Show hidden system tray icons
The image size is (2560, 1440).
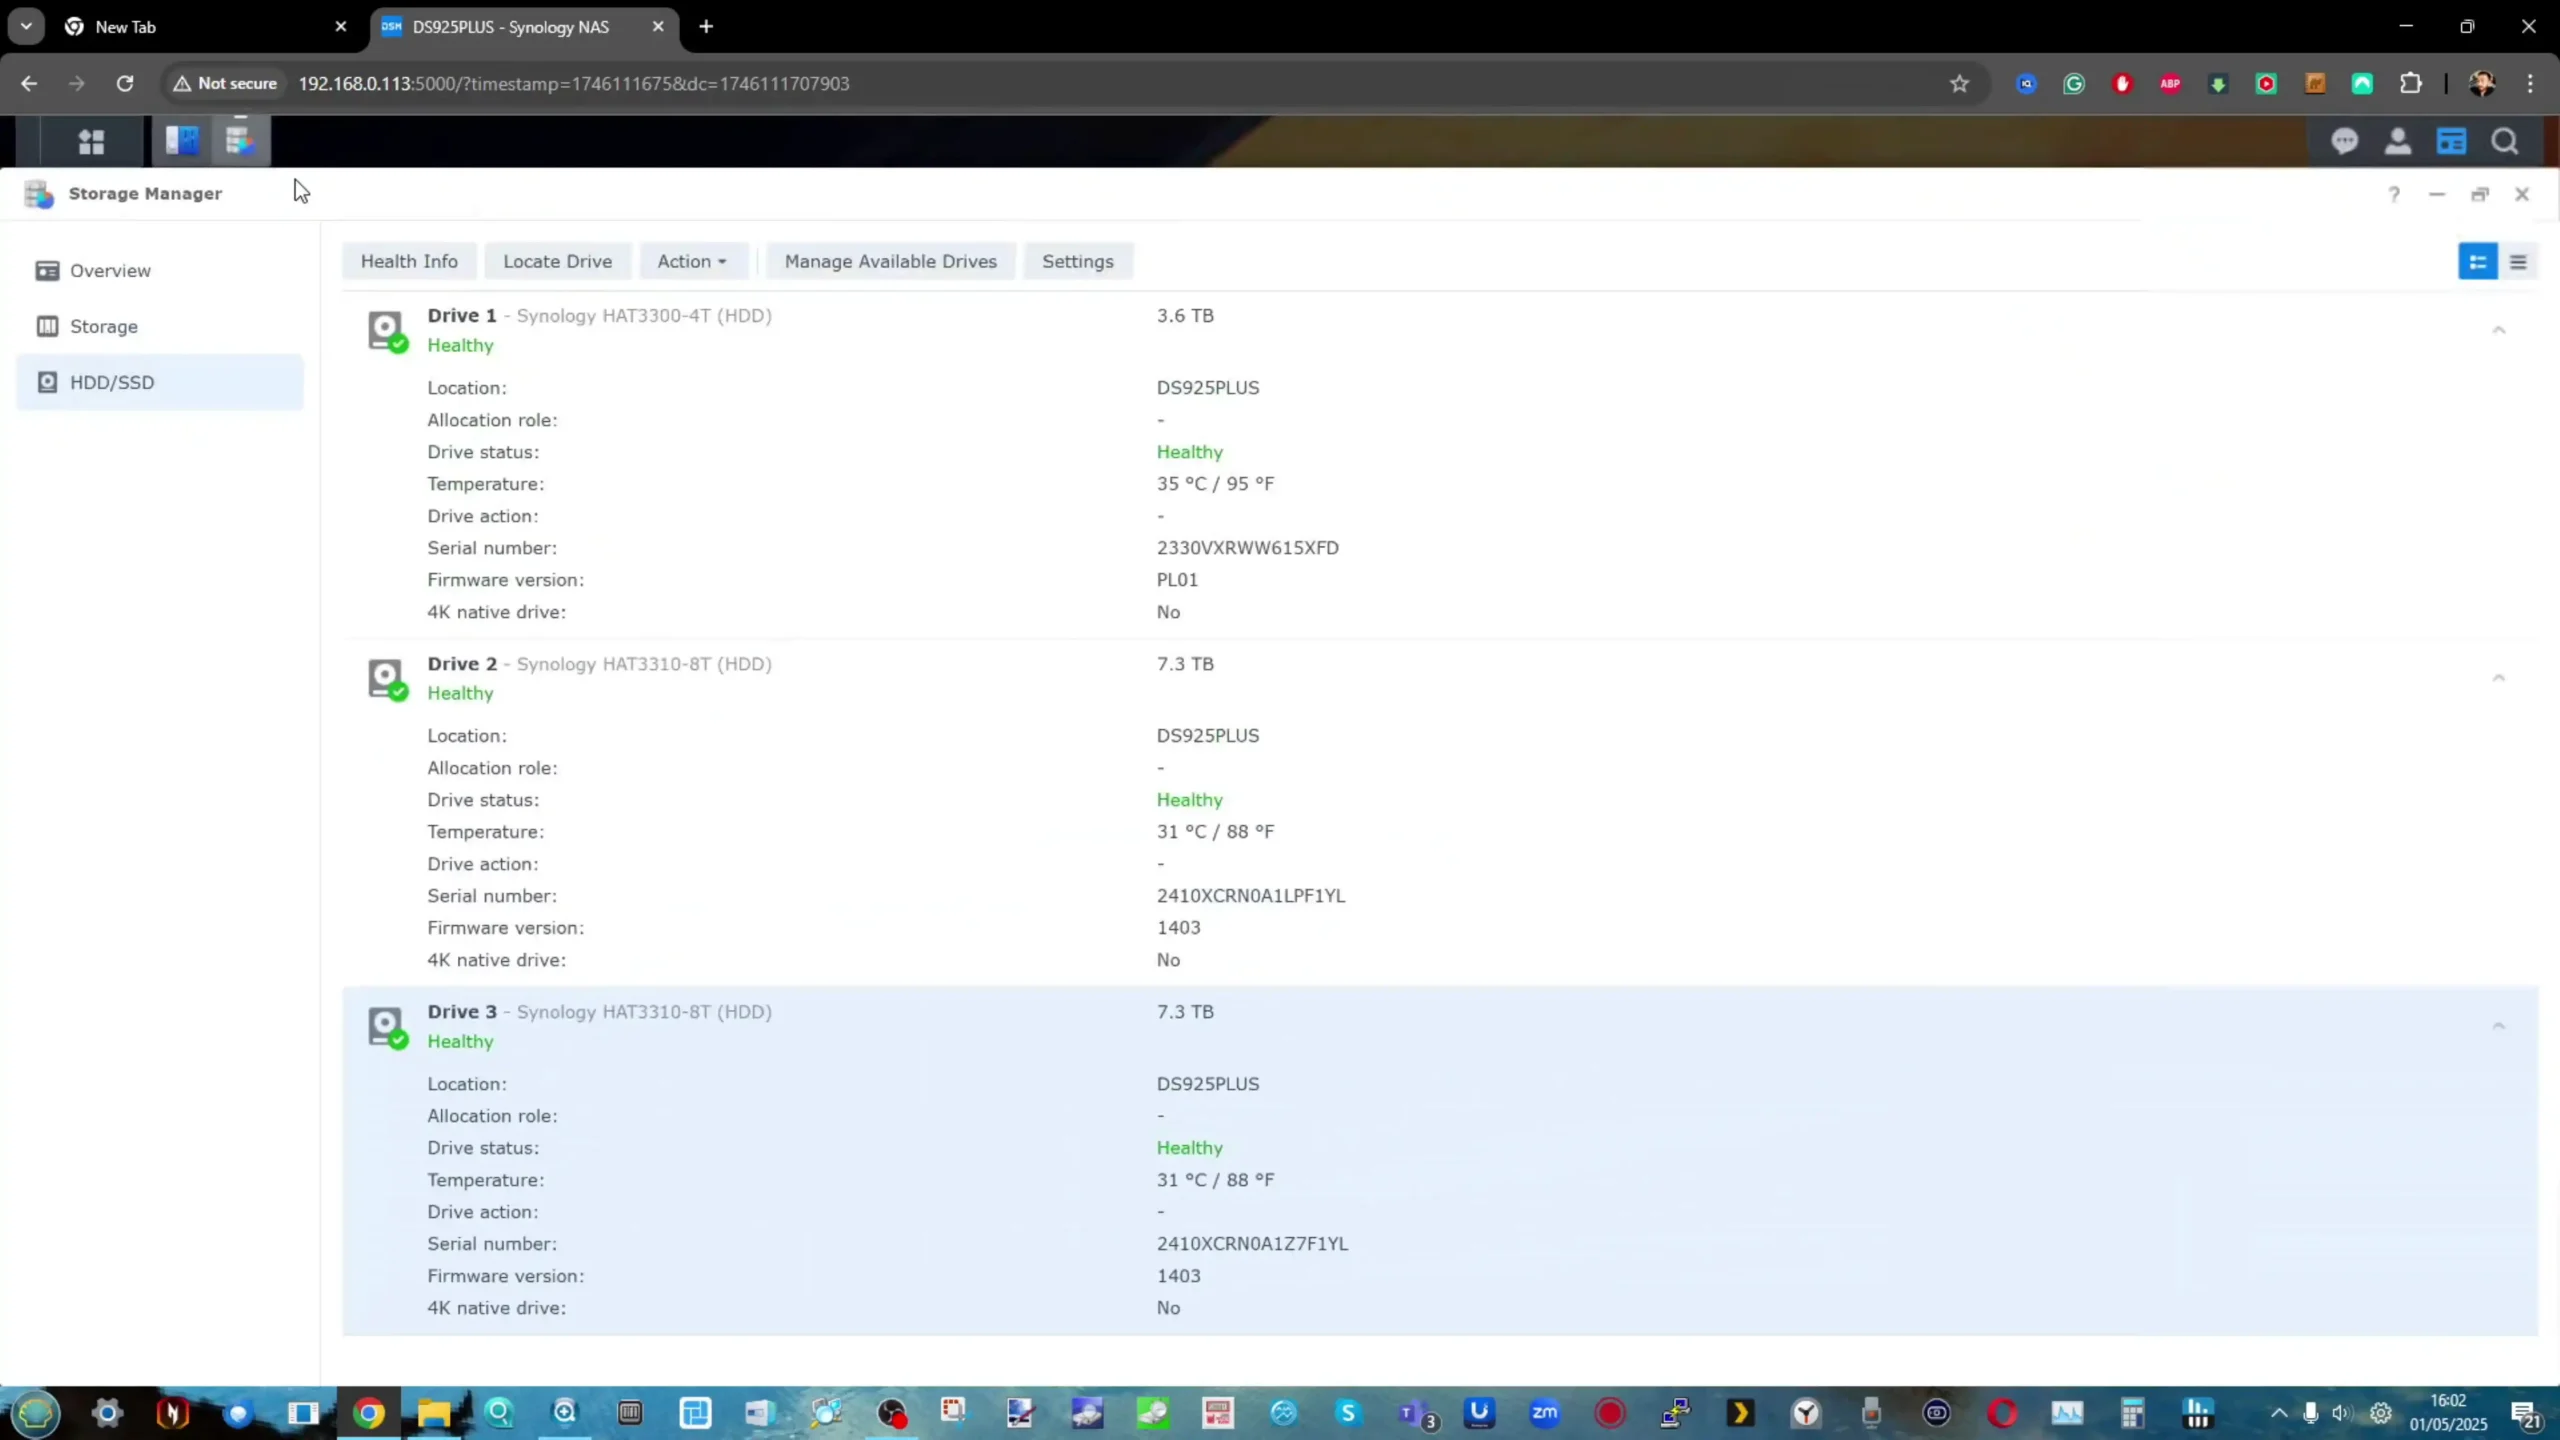(x=2279, y=1413)
